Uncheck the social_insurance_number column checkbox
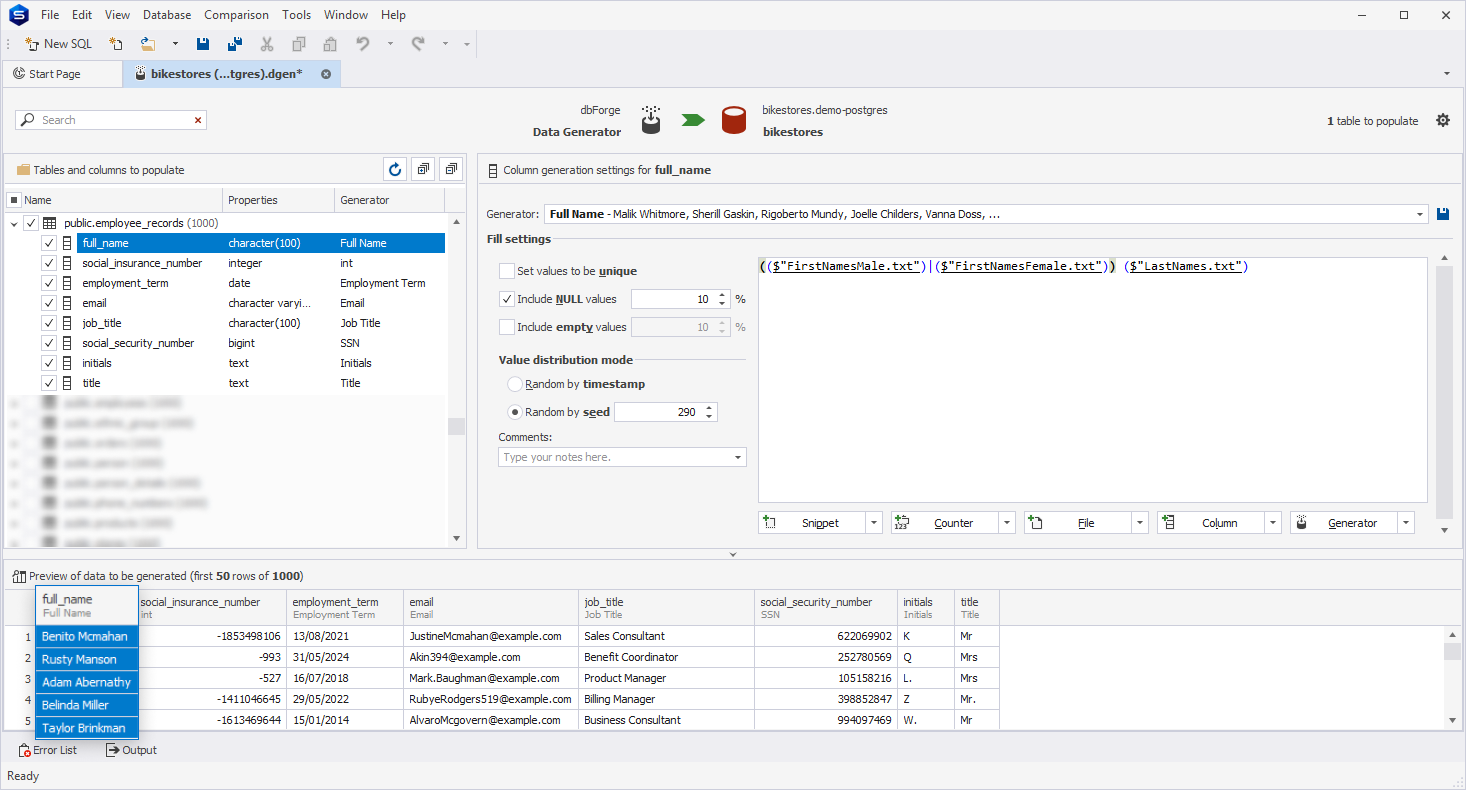The width and height of the screenshot is (1466, 790). [x=49, y=263]
